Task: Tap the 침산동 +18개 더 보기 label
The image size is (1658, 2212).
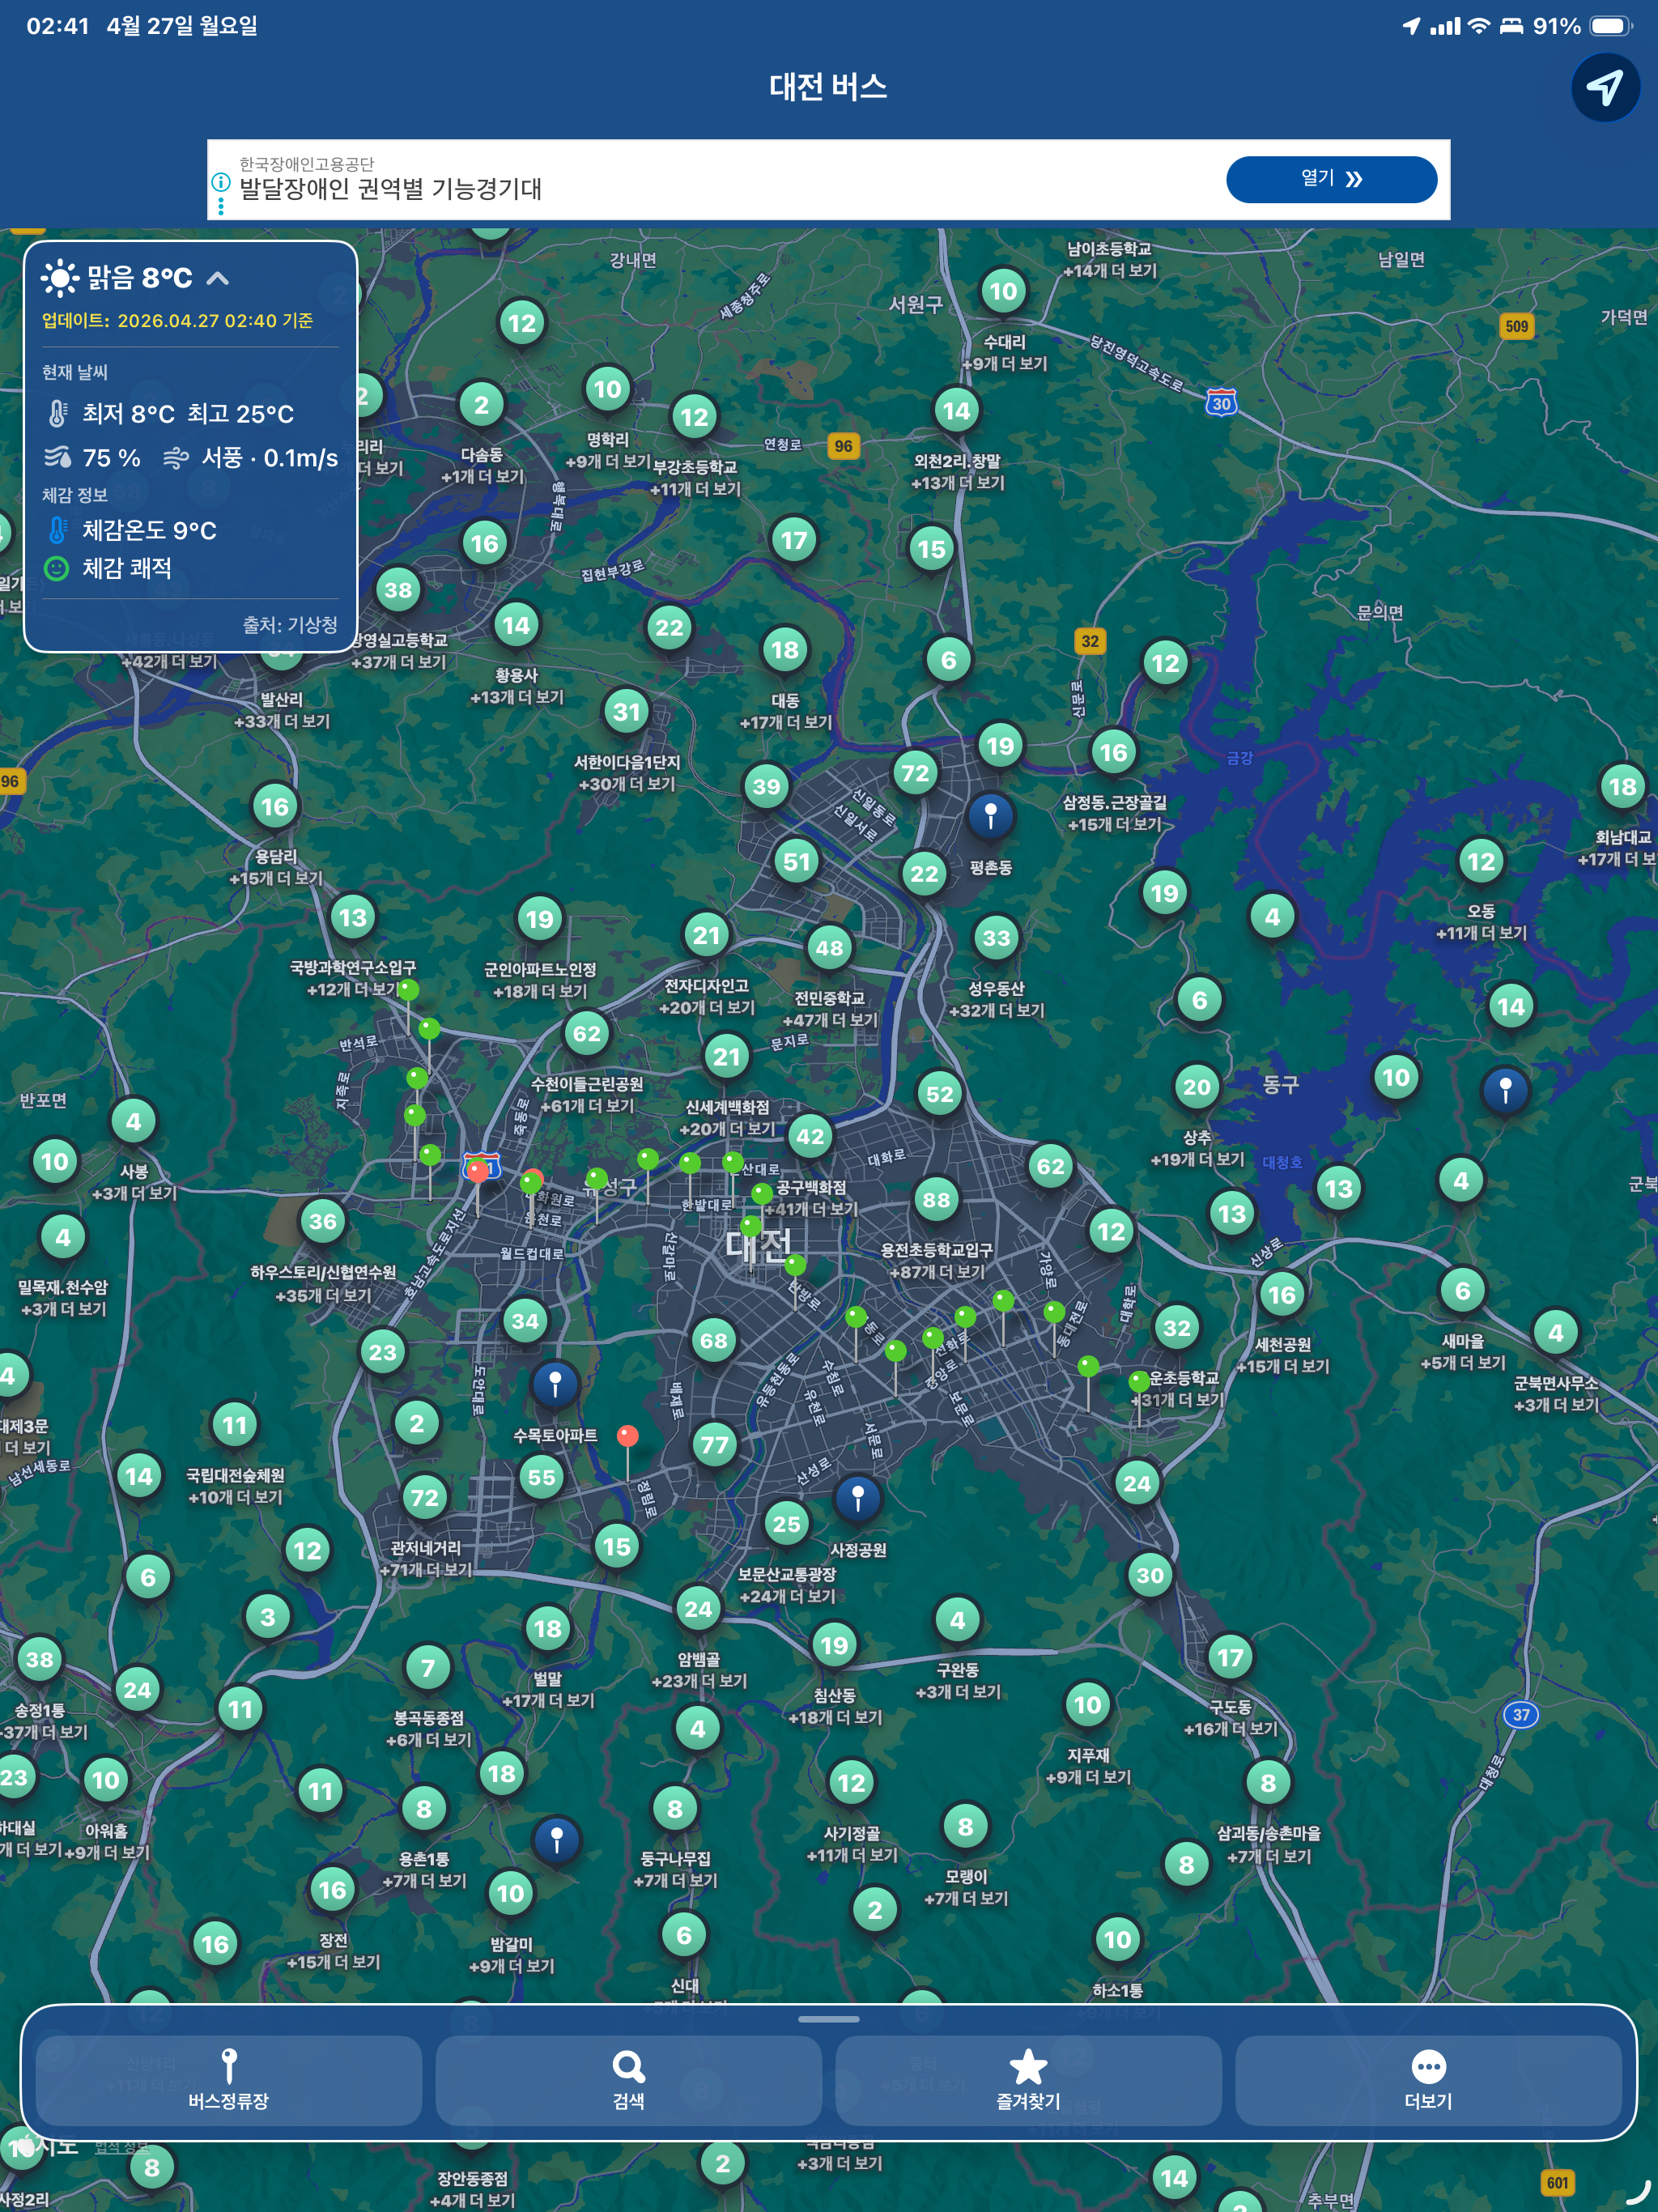Action: tap(835, 1706)
